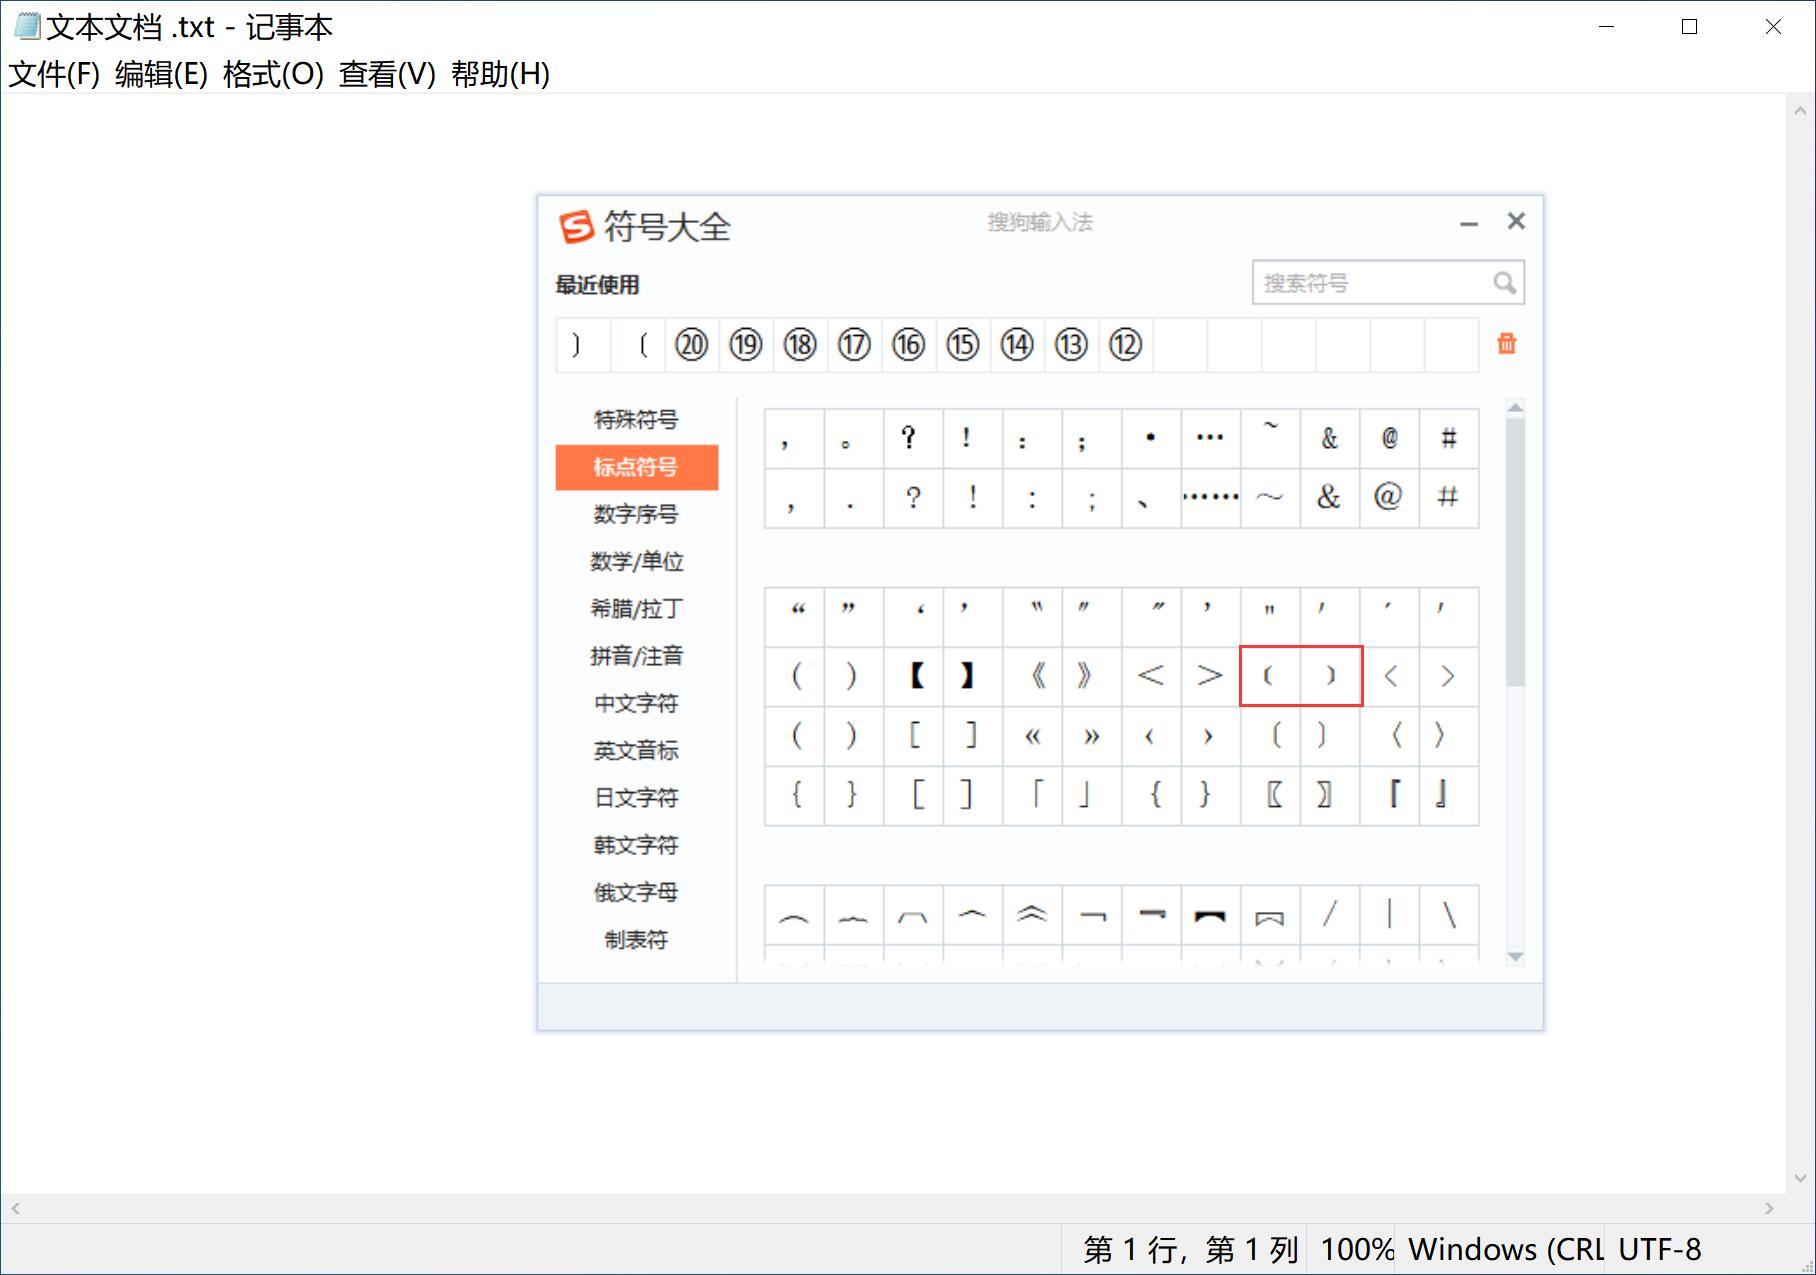The width and height of the screenshot is (1816, 1275).
Task: Open the 帮助(H) menu
Action: pos(500,74)
